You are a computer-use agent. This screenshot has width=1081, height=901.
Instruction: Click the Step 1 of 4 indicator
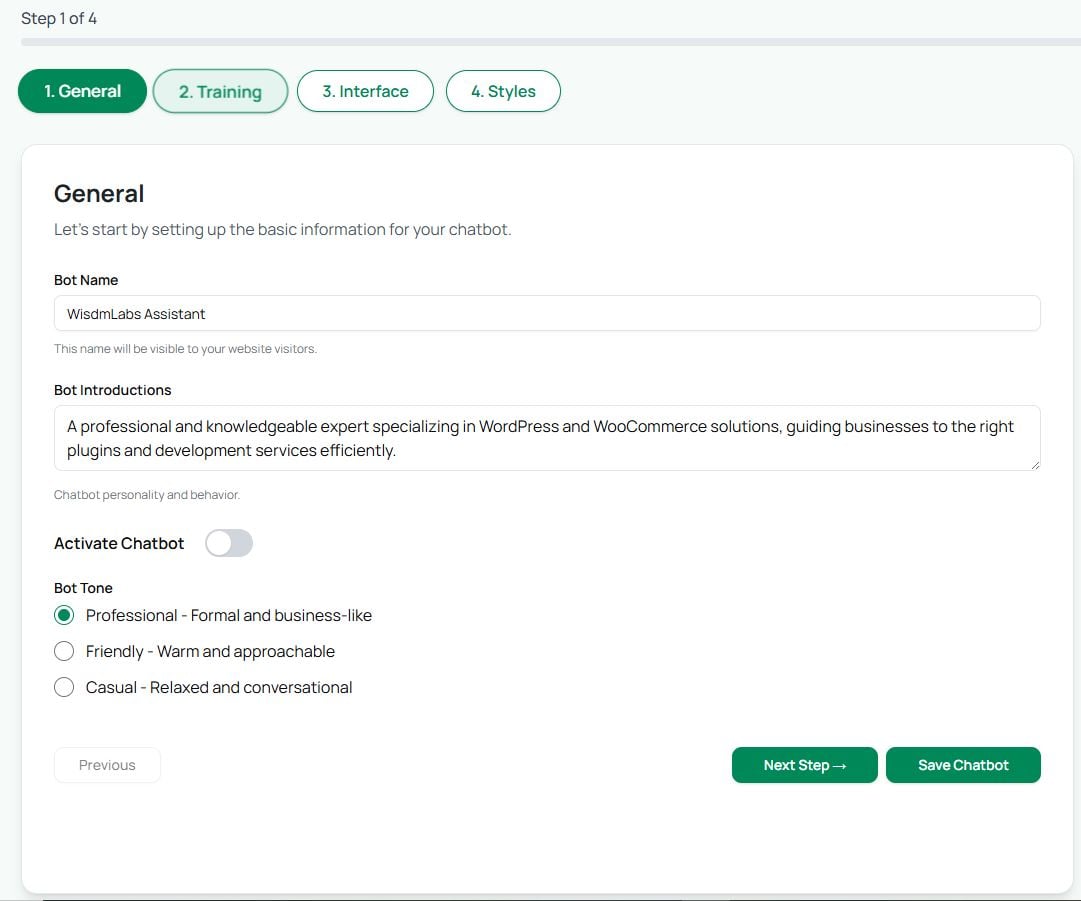[59, 18]
